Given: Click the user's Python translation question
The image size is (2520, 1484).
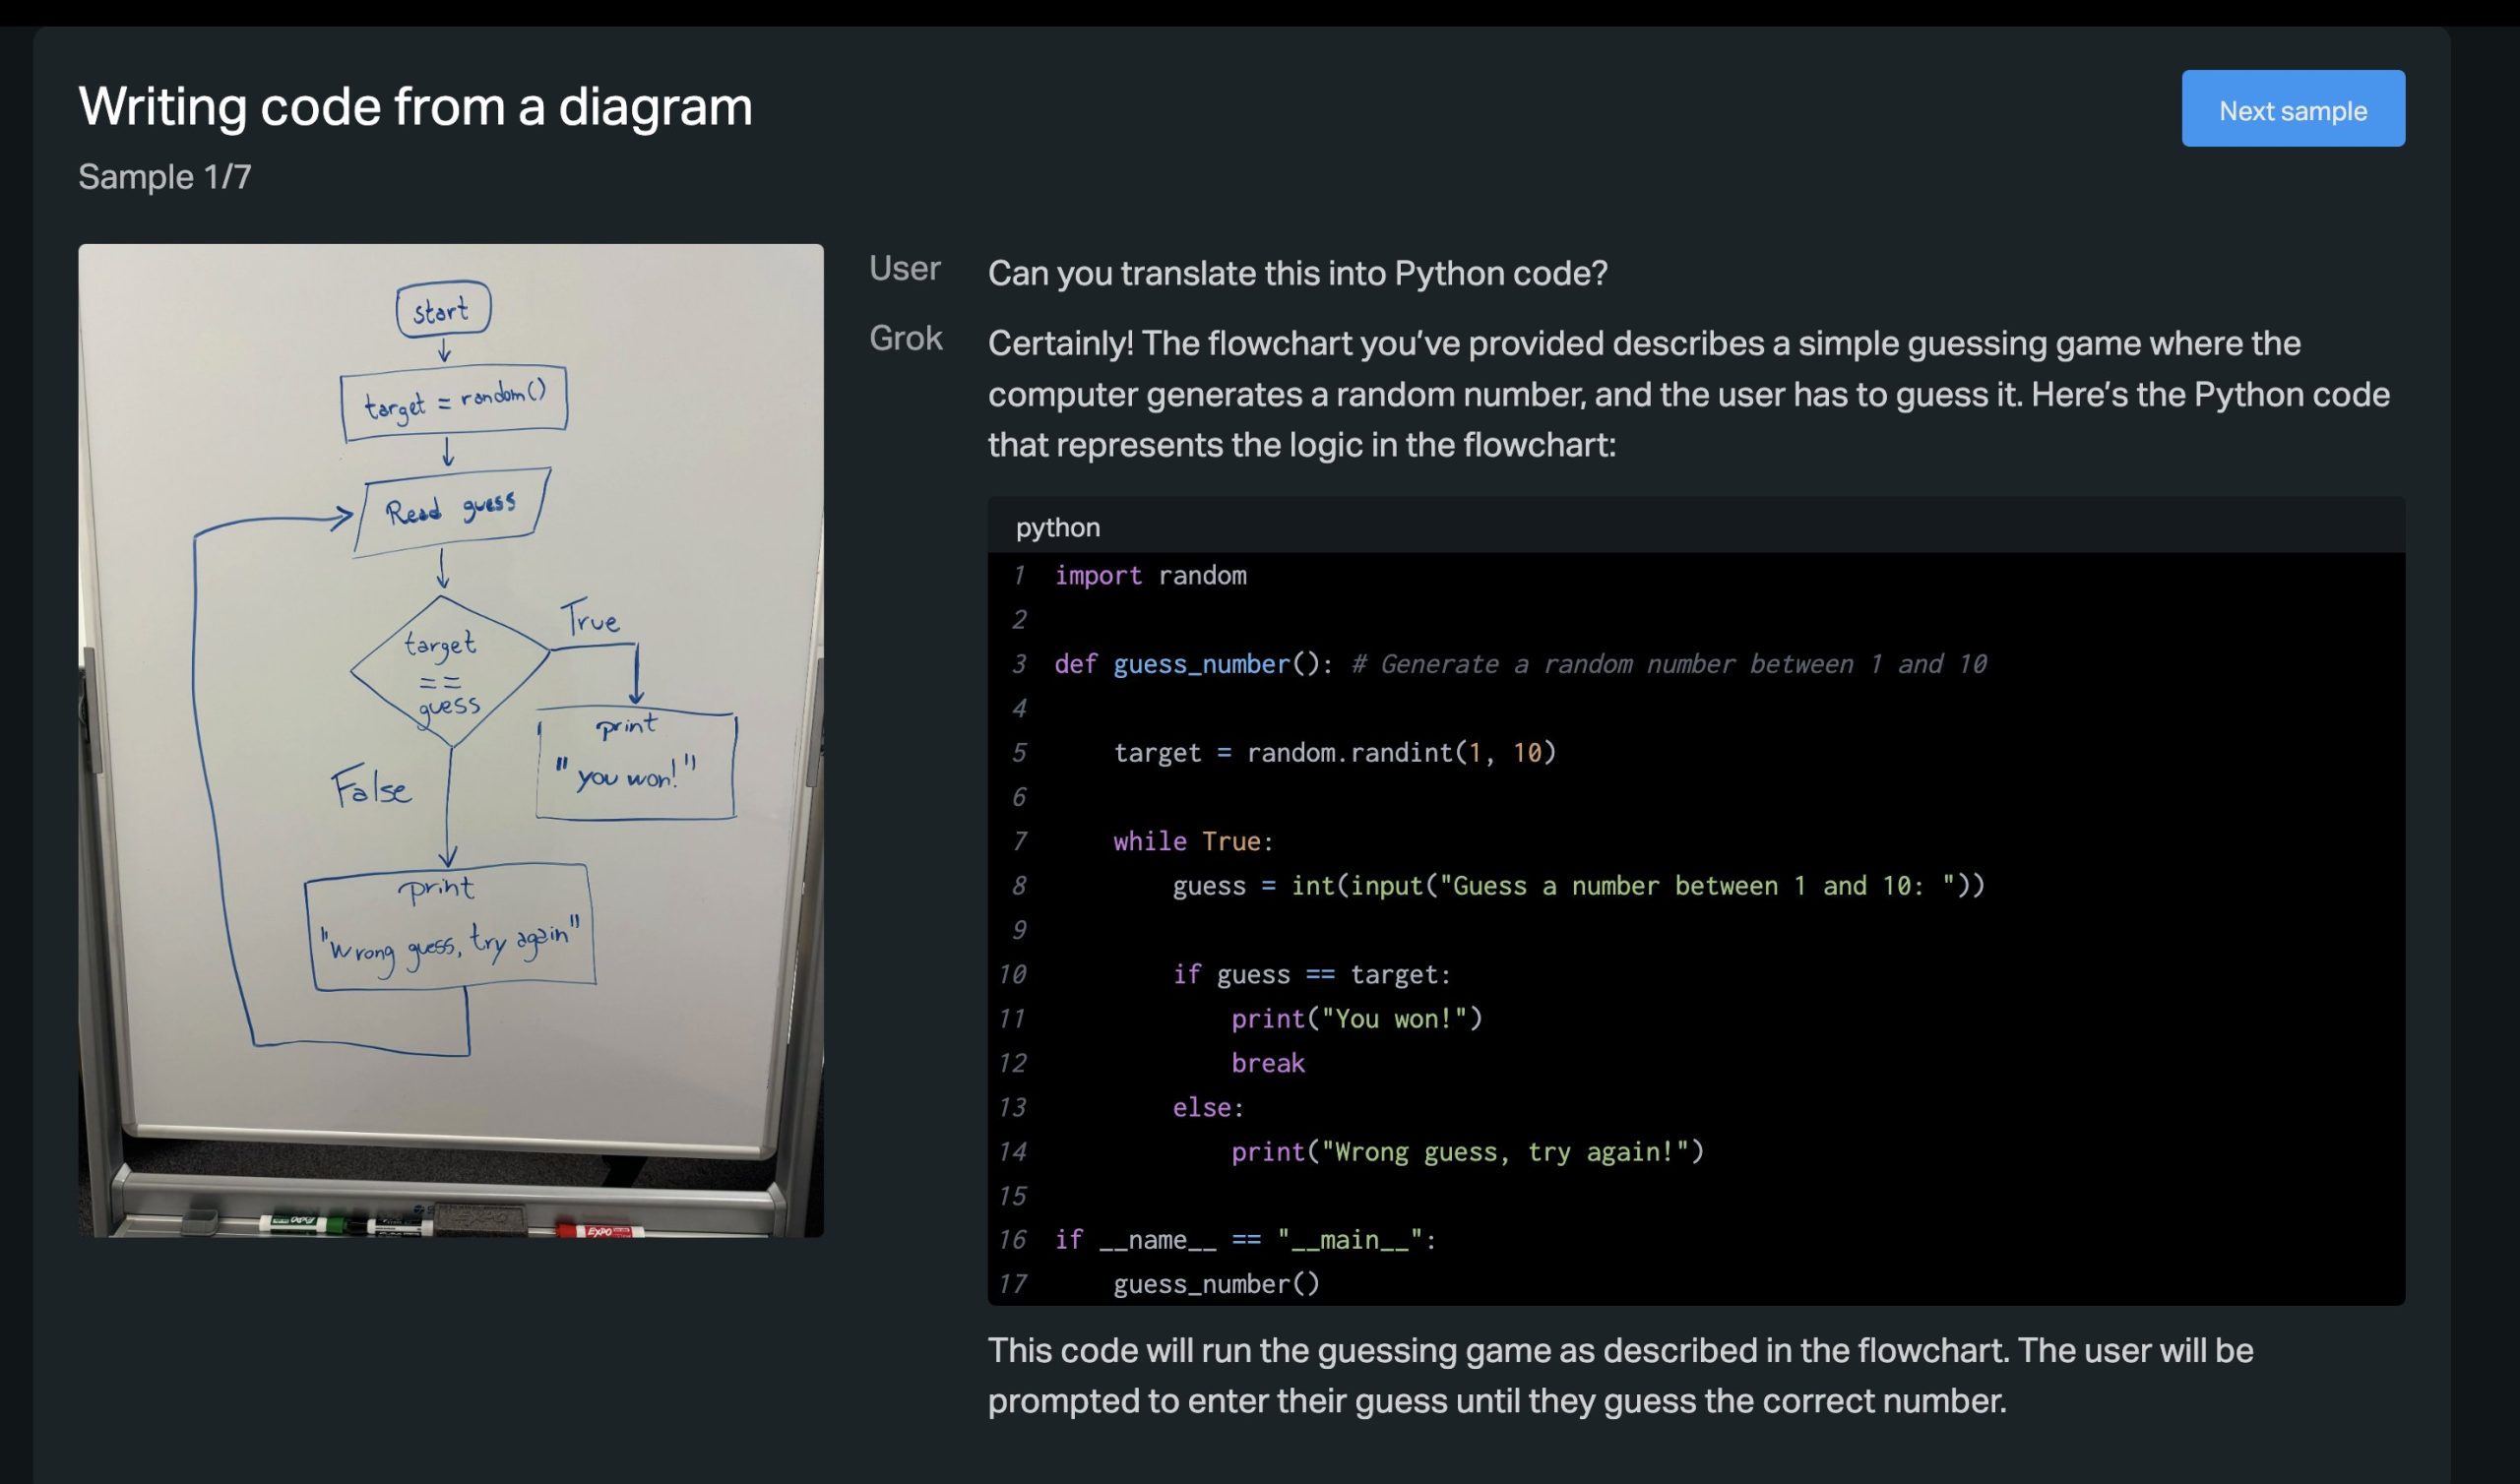Looking at the screenshot, I should tap(1297, 273).
